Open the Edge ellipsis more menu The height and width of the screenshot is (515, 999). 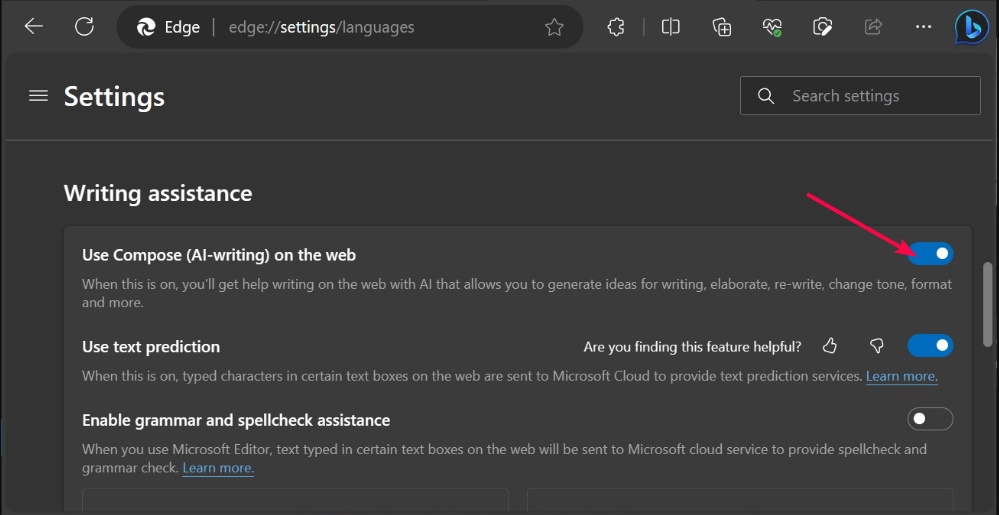click(923, 27)
